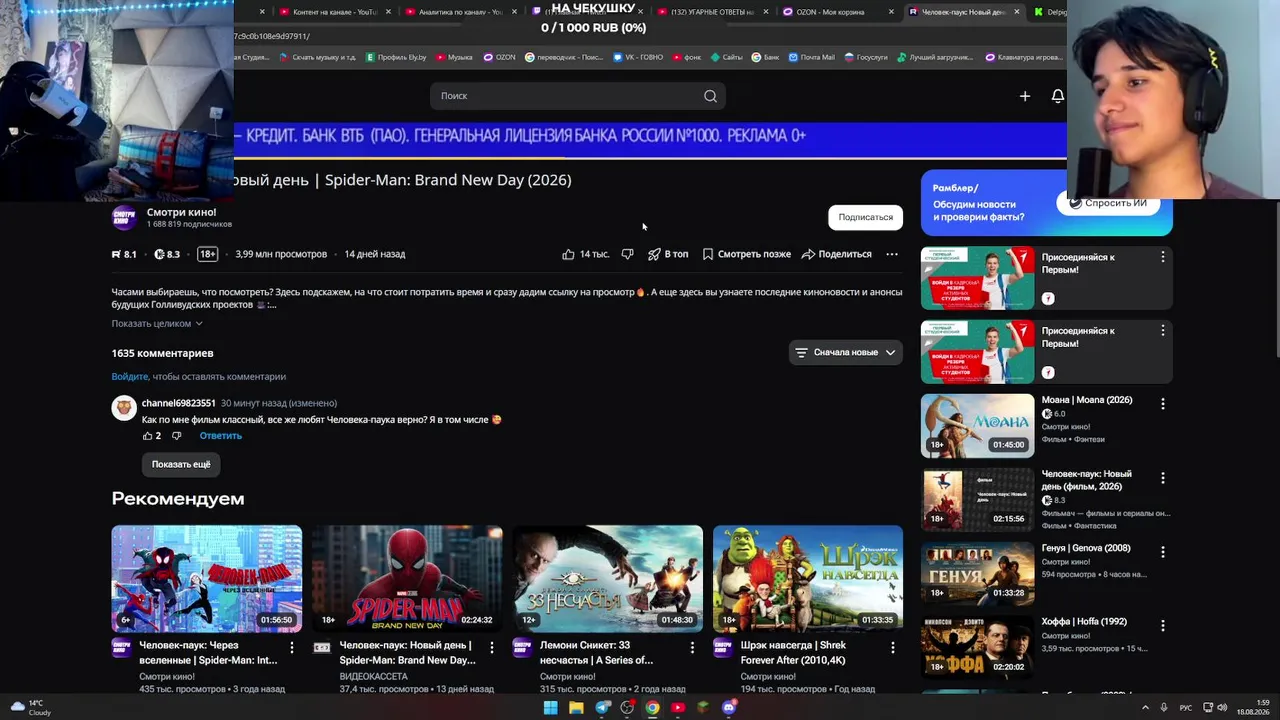Click the plus upload icon in header
1280x720 pixels.
(x=1024, y=96)
